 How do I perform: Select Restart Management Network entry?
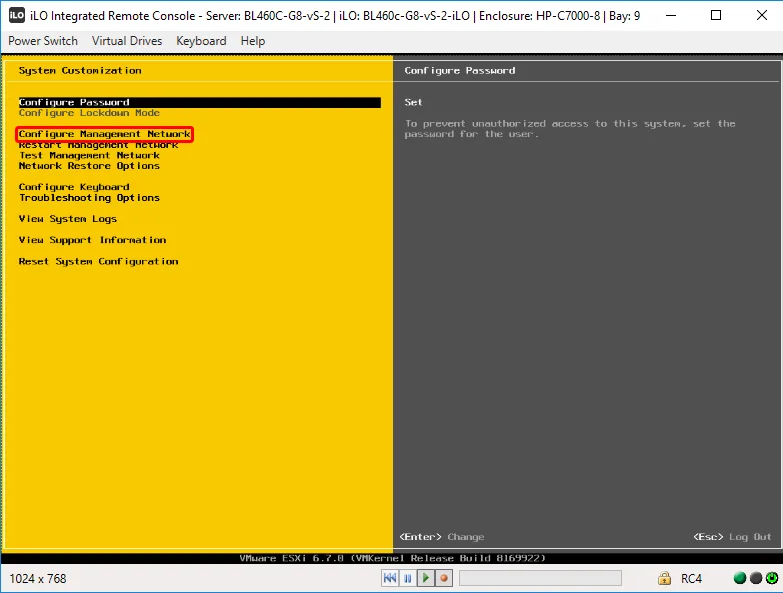coord(98,145)
